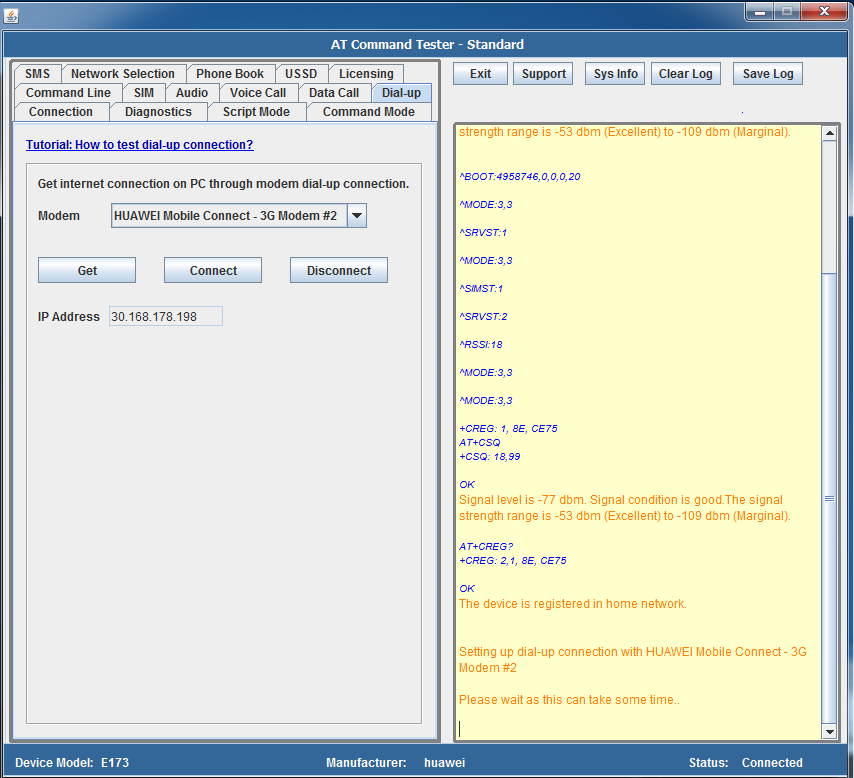Click the Get button
The image size is (854, 778).
pyautogui.click(x=87, y=270)
